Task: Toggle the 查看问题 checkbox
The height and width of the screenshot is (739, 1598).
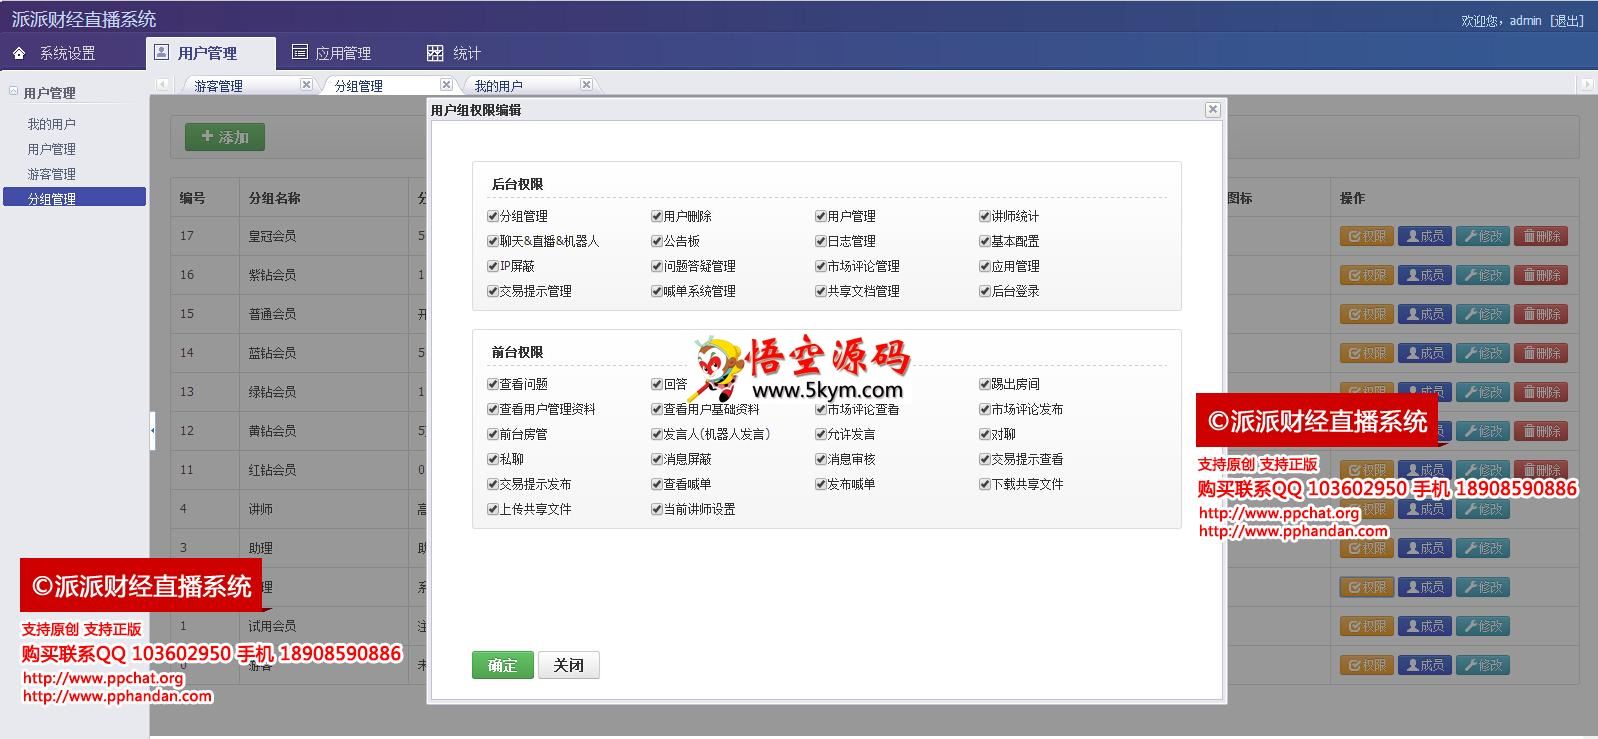Action: click(x=492, y=384)
